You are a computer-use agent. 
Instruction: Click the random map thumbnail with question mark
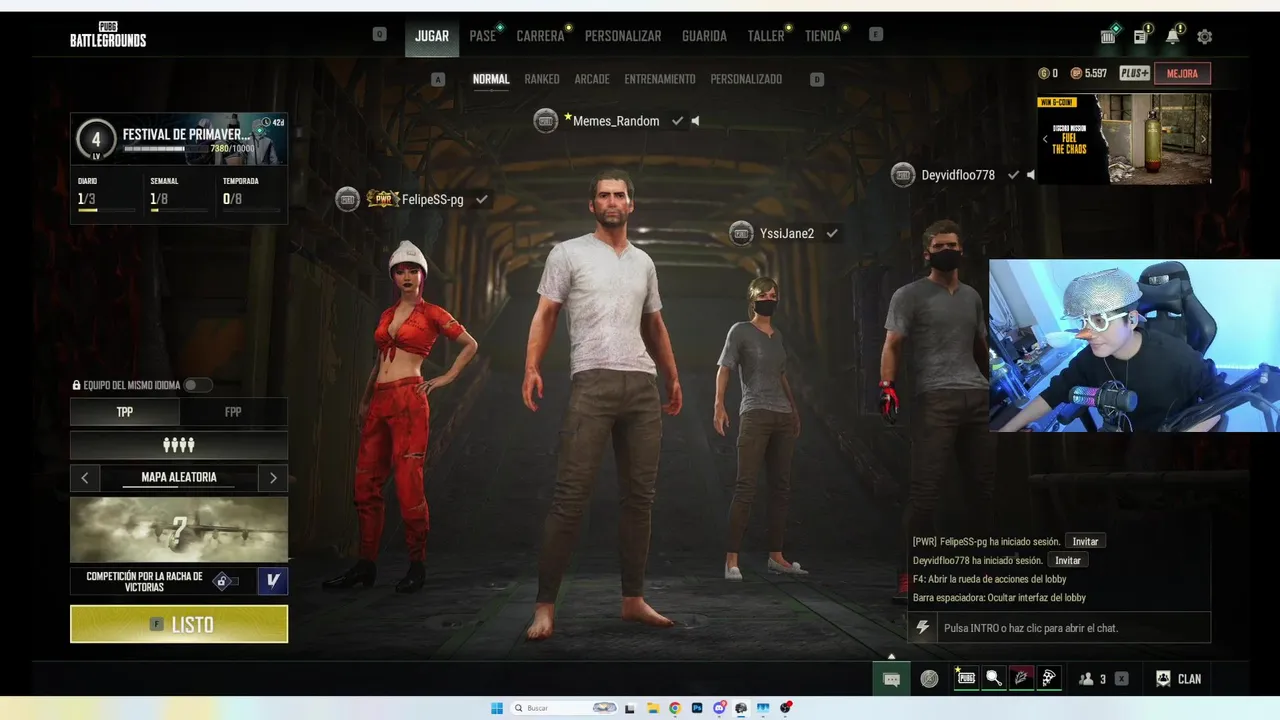(x=179, y=530)
